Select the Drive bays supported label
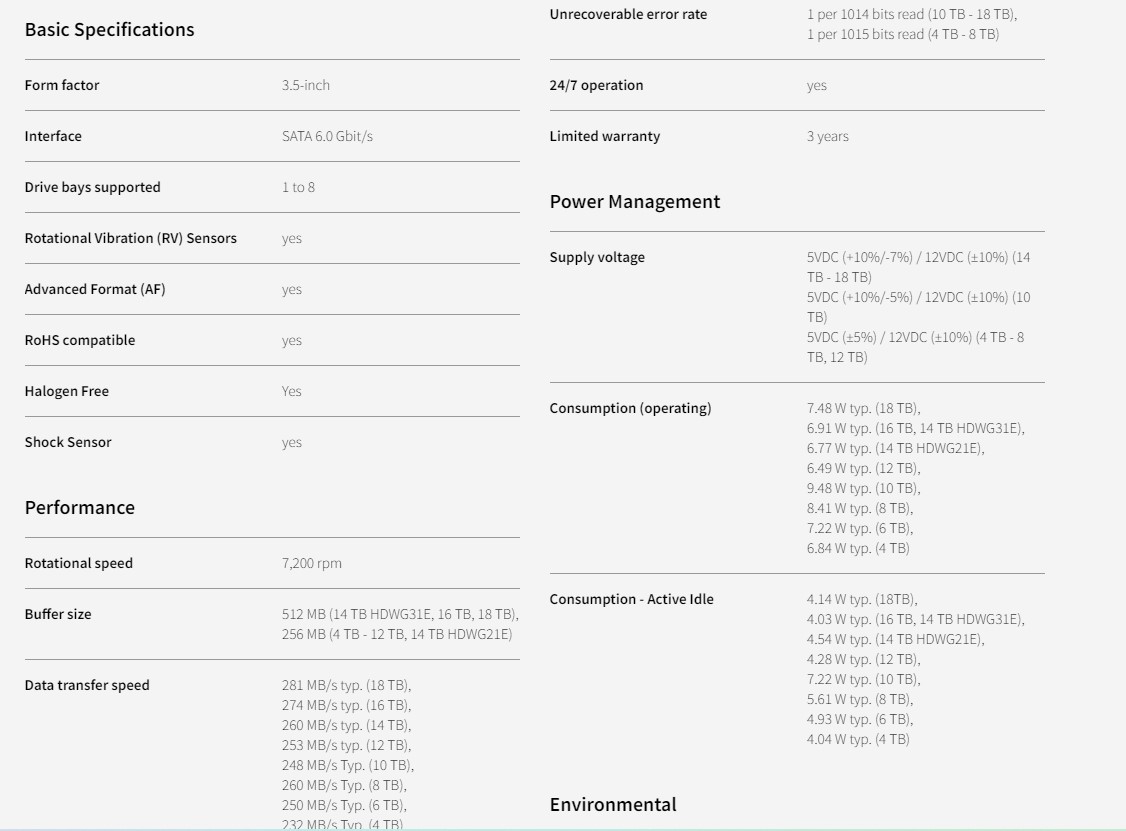 pyautogui.click(x=93, y=187)
